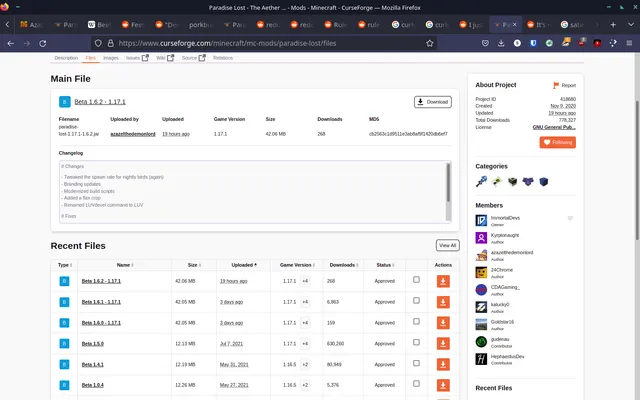Tick checkbox for Beta 1.5.0 row
This screenshot has width=640, height=400.
point(416,342)
